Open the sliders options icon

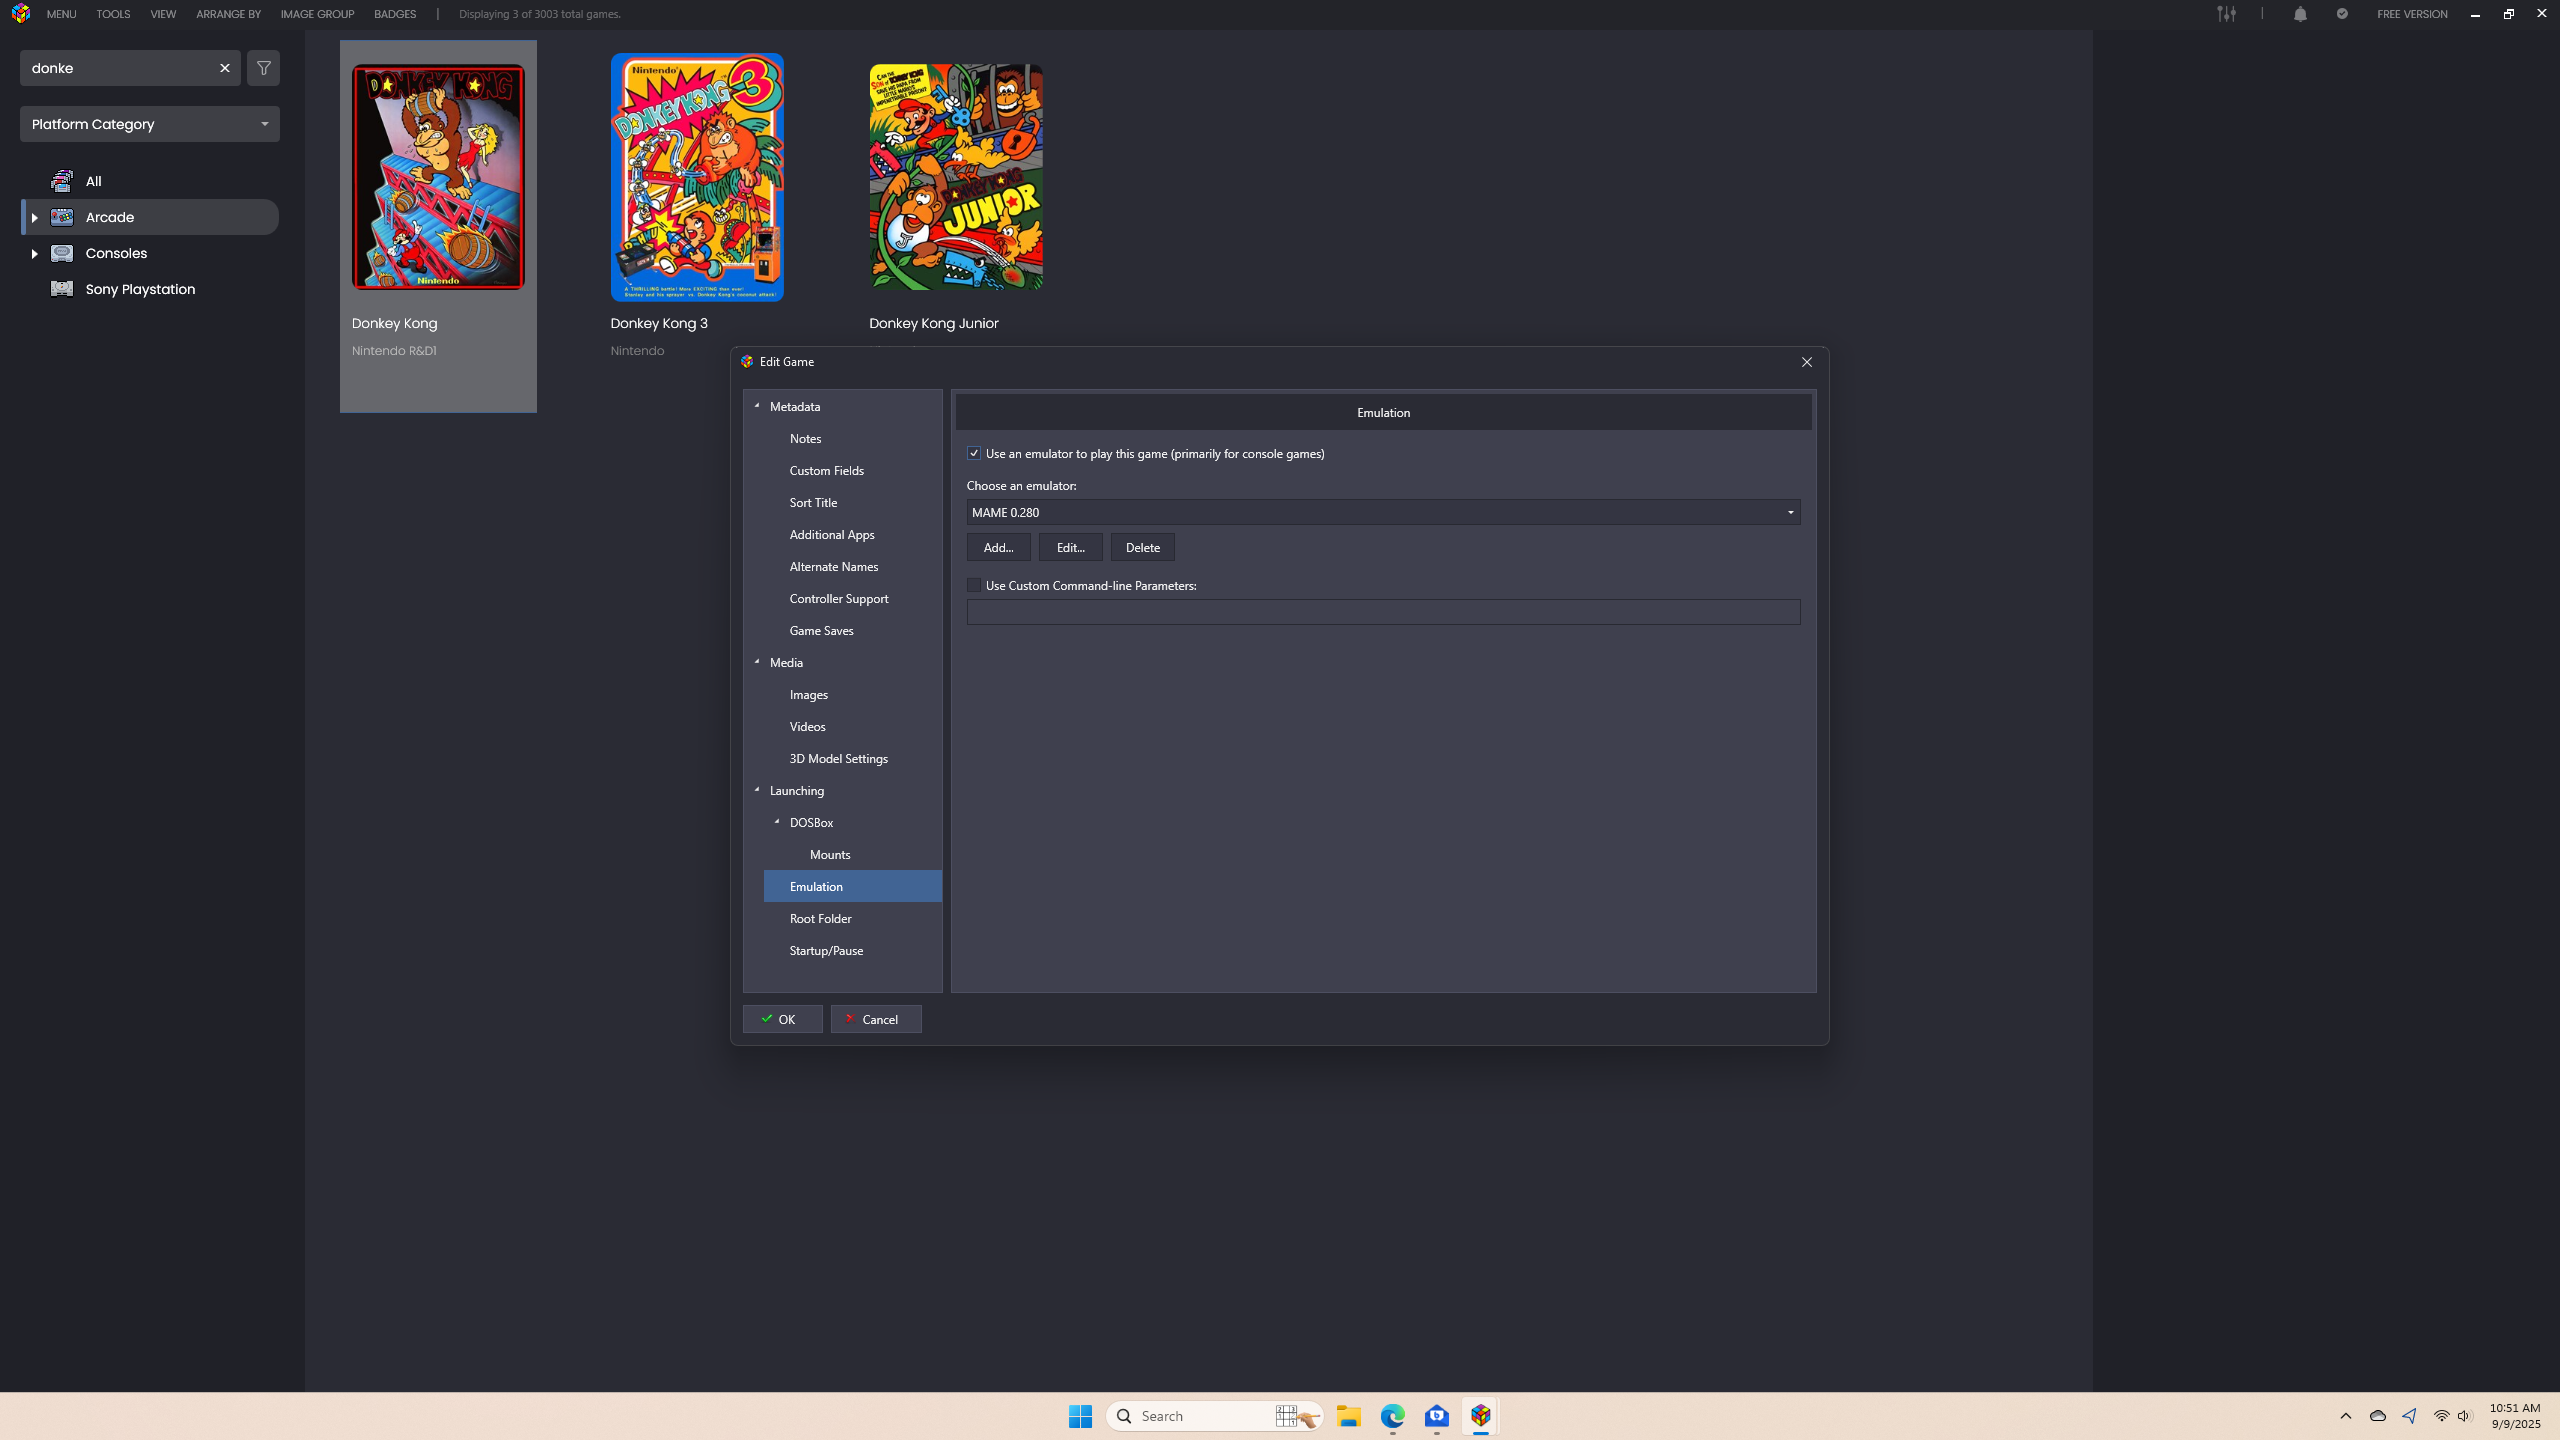pos(2226,14)
